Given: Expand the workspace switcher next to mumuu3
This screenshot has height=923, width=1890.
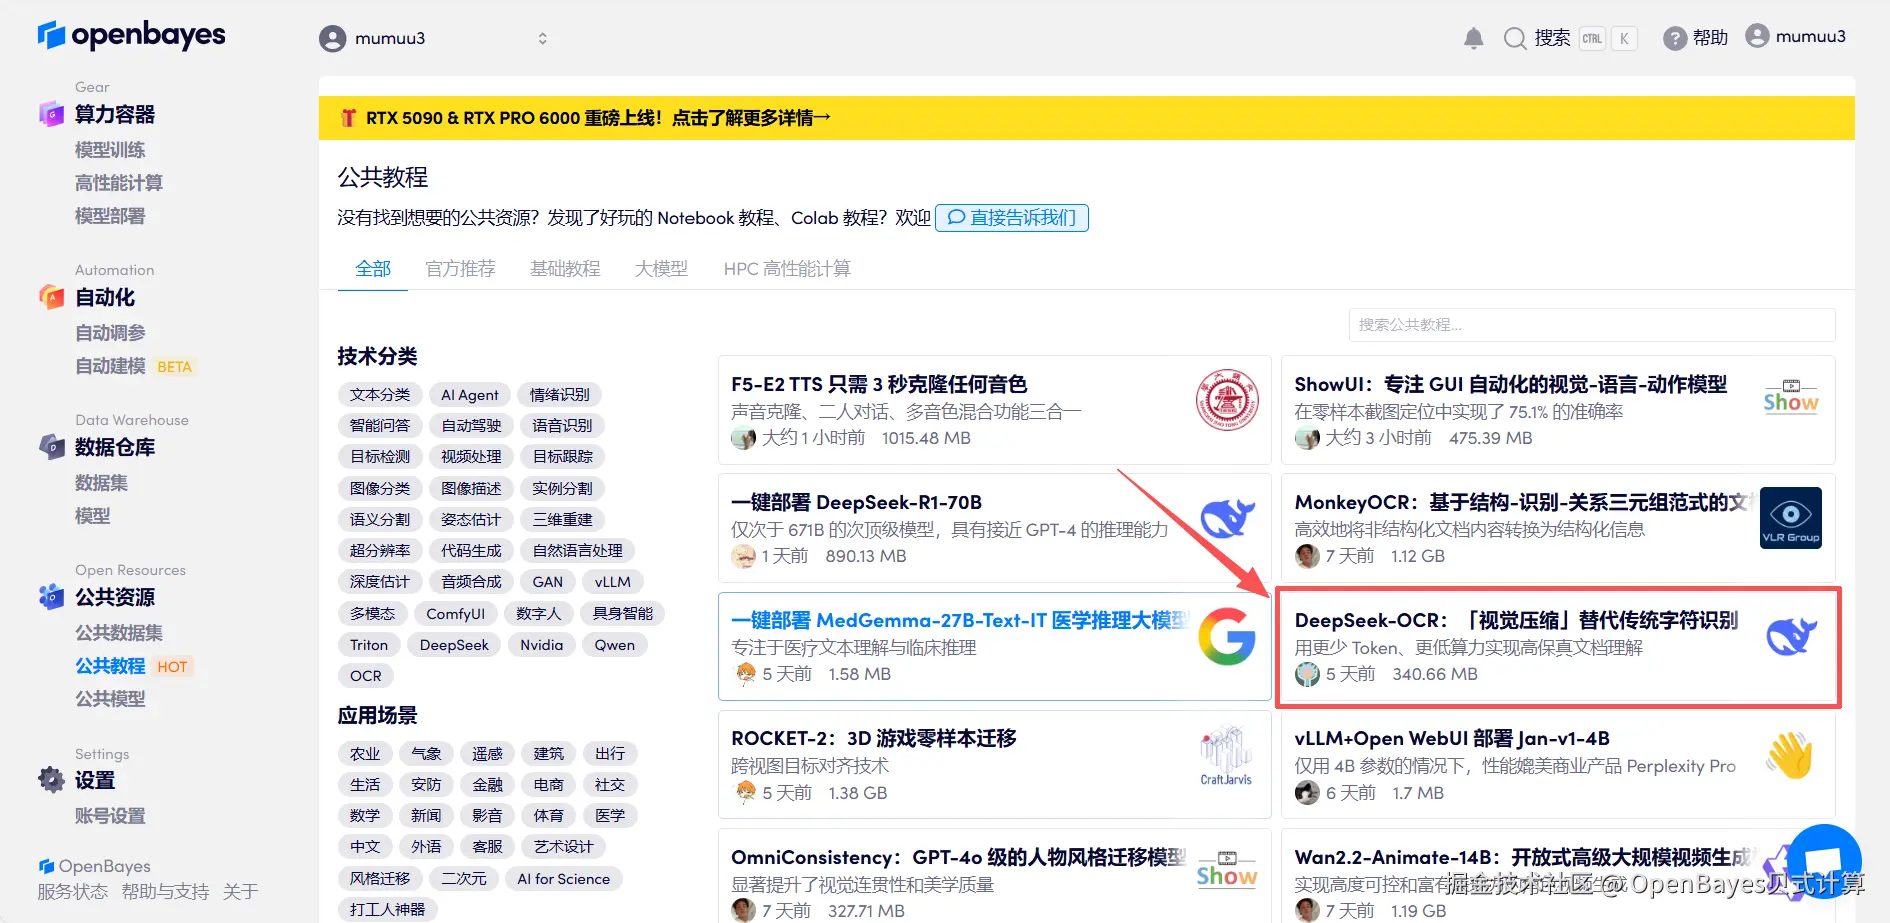Looking at the screenshot, I should tap(542, 38).
